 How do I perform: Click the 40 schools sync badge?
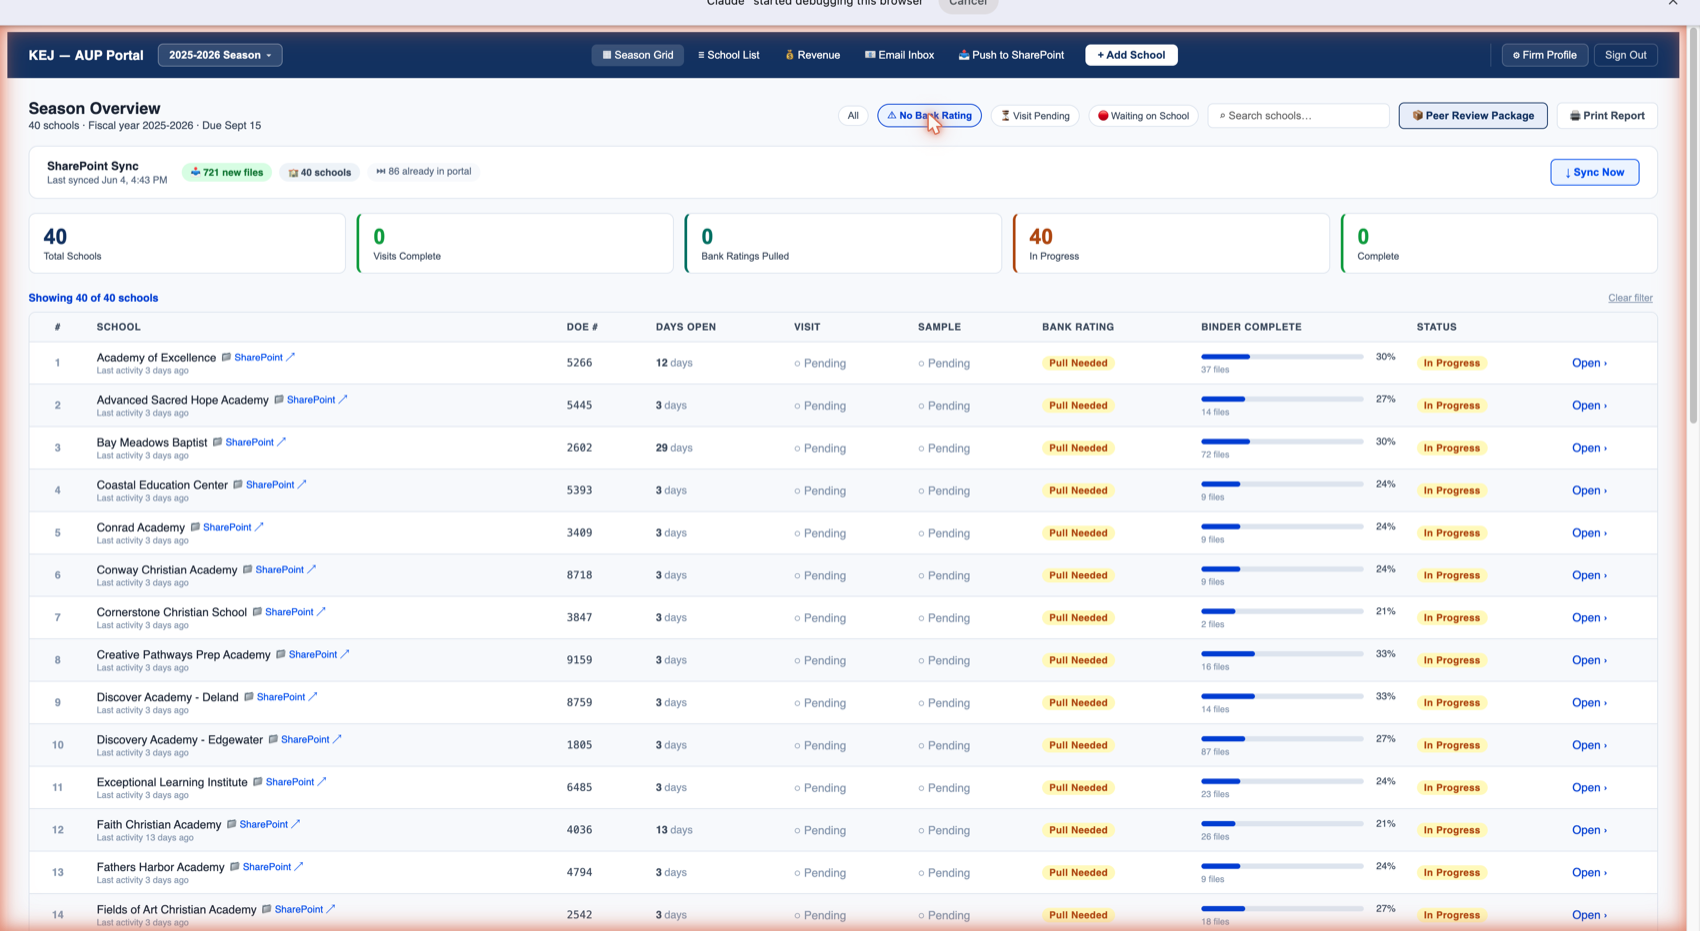[320, 172]
